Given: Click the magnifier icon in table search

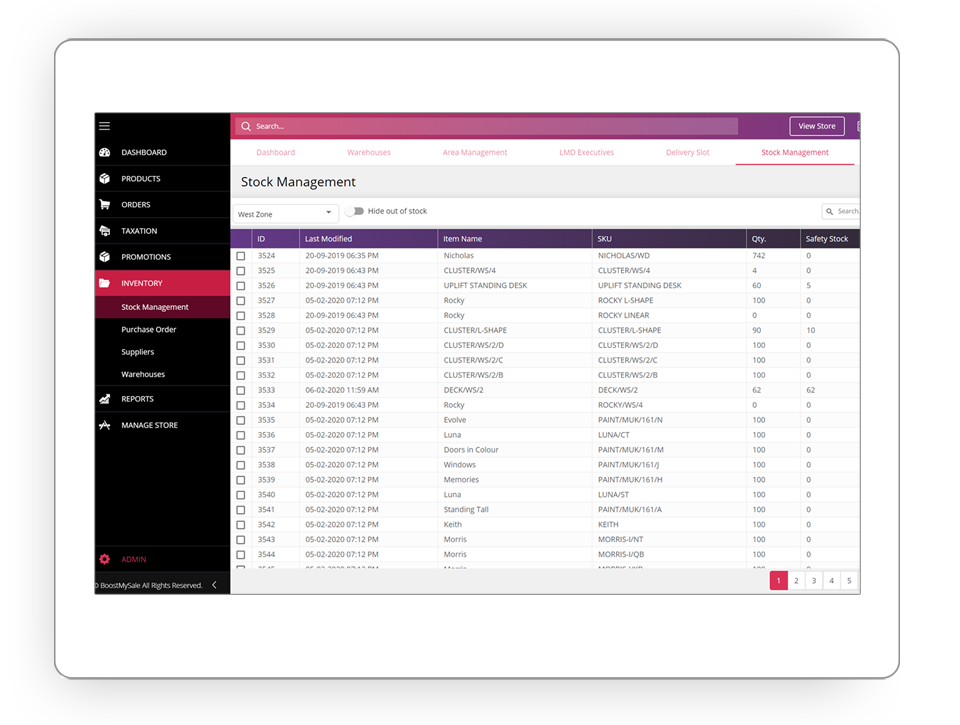Looking at the screenshot, I should point(830,211).
